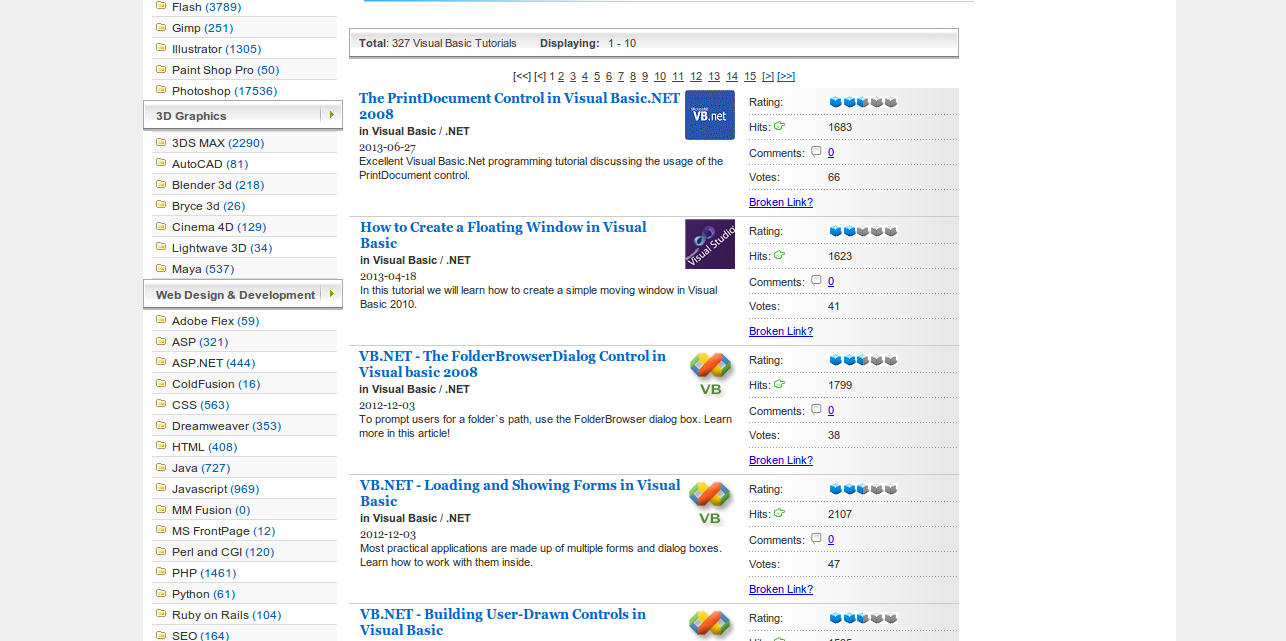
Task: Go to the next page with [>]
Action: 768,76
